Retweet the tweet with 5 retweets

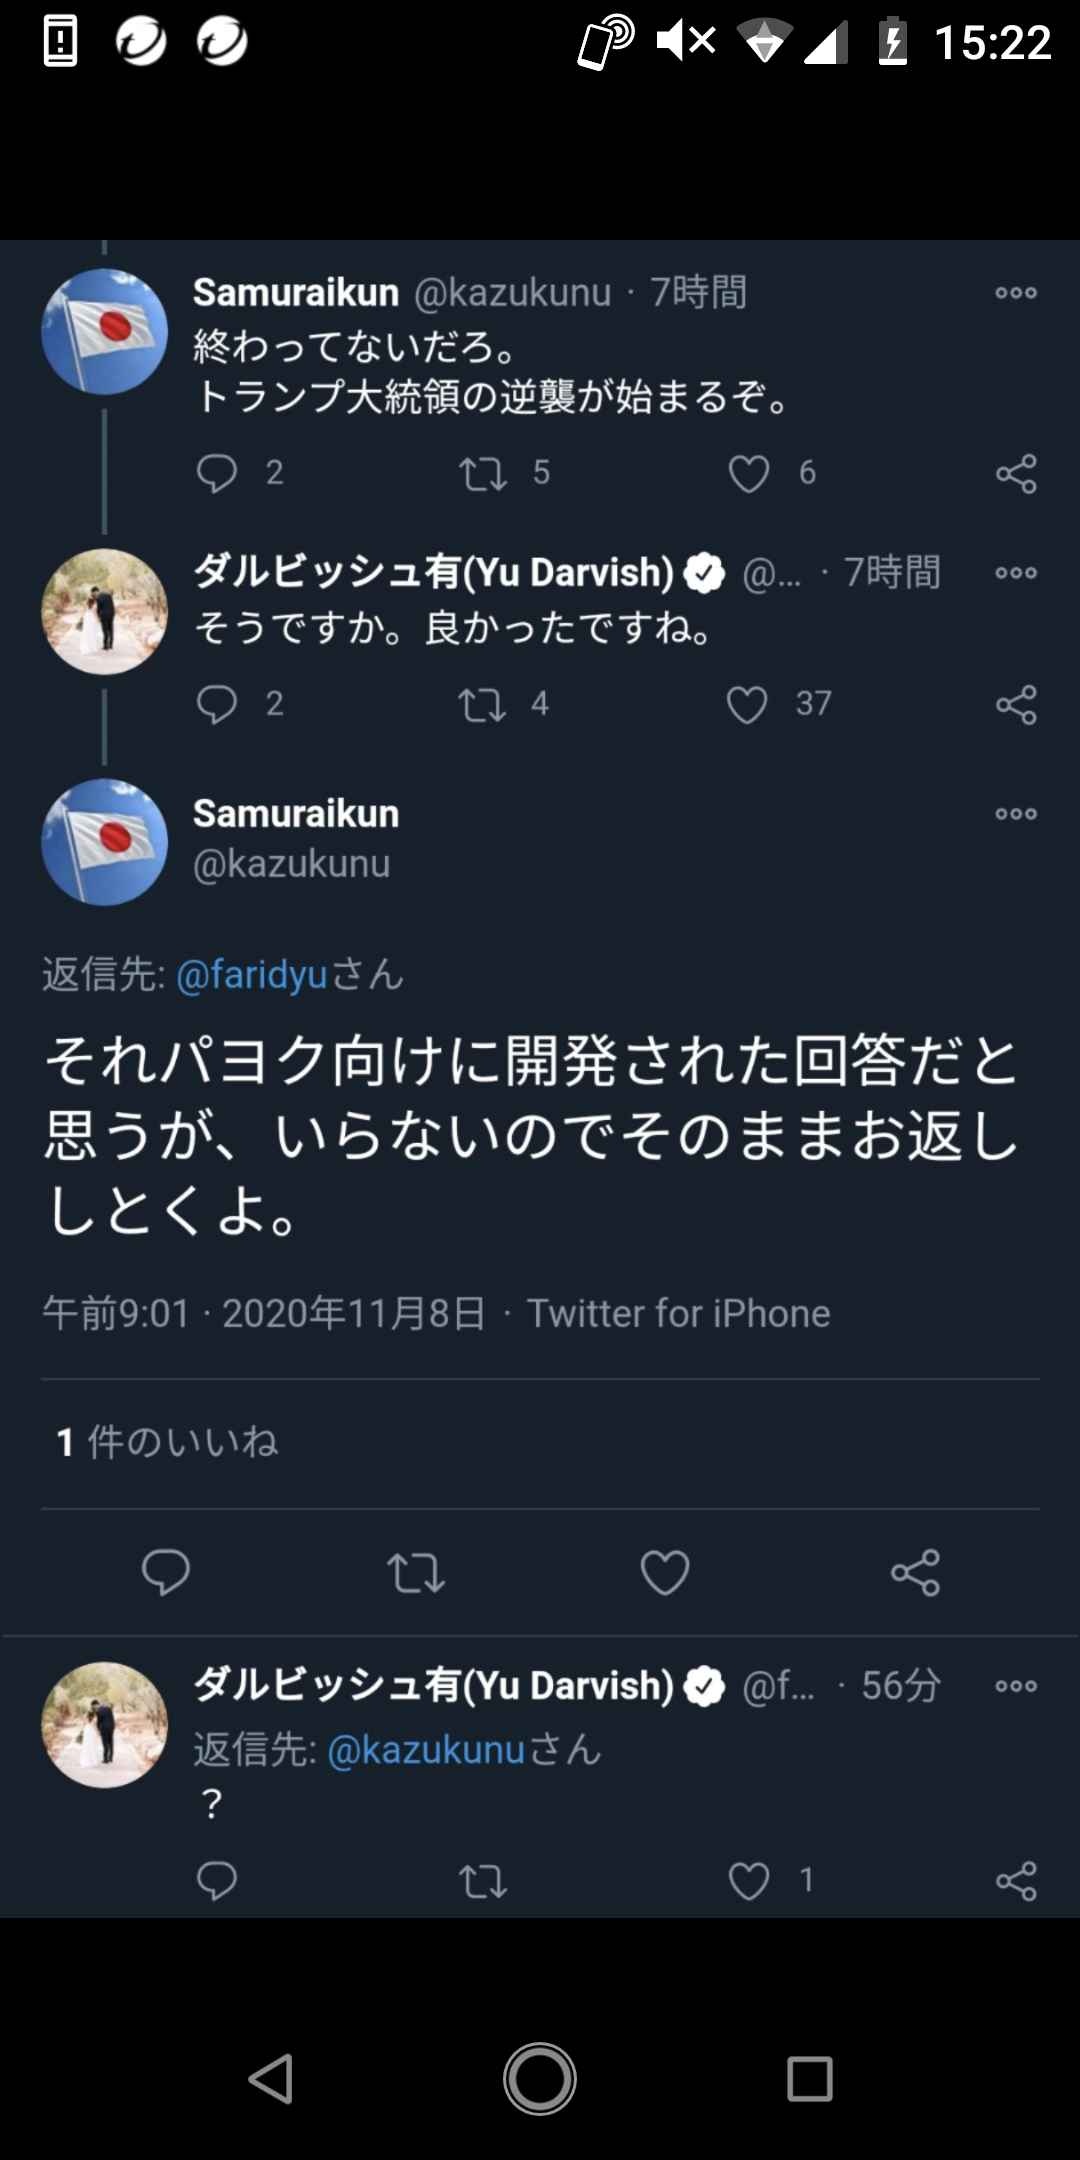(483, 474)
